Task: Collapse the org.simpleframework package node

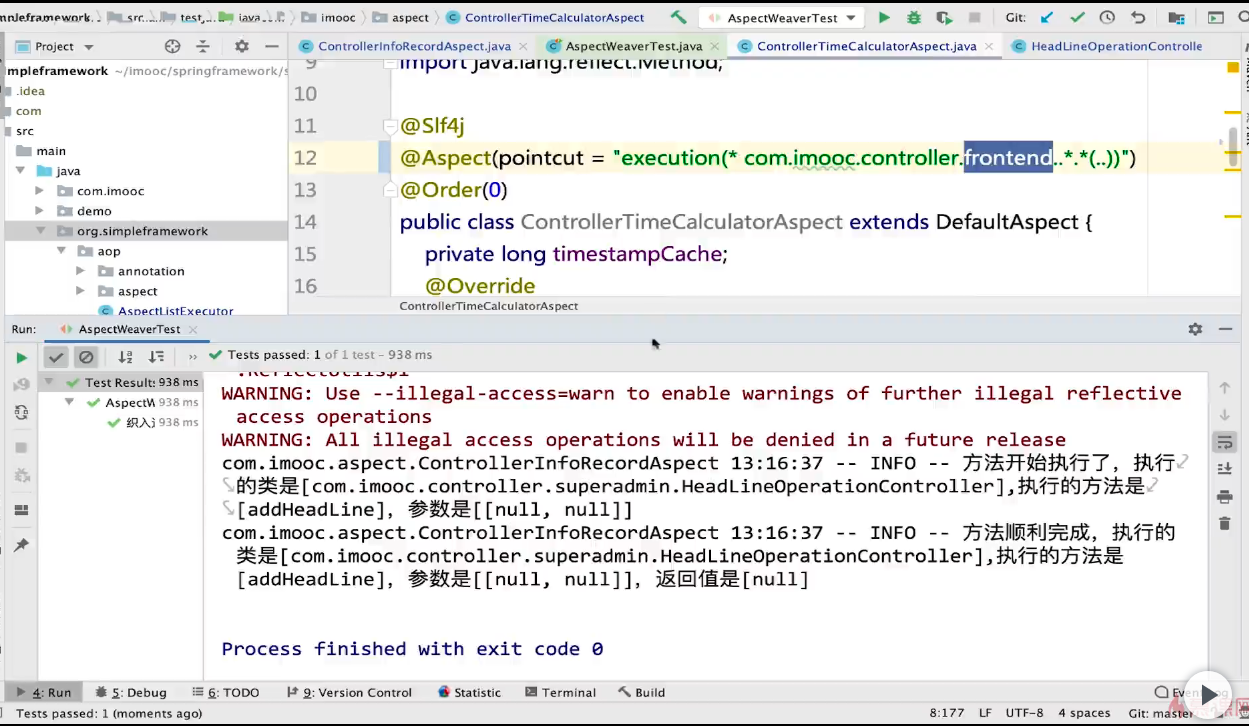Action: pos(40,231)
